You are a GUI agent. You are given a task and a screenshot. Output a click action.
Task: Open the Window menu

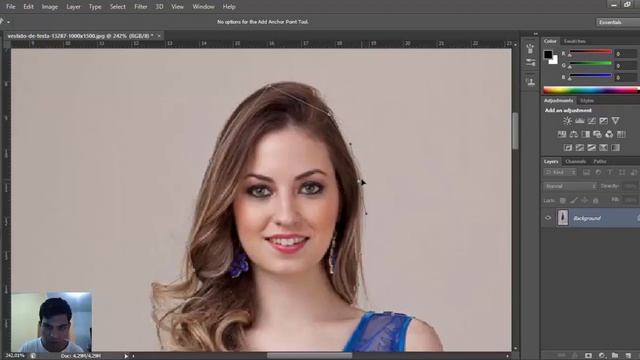coord(203,7)
